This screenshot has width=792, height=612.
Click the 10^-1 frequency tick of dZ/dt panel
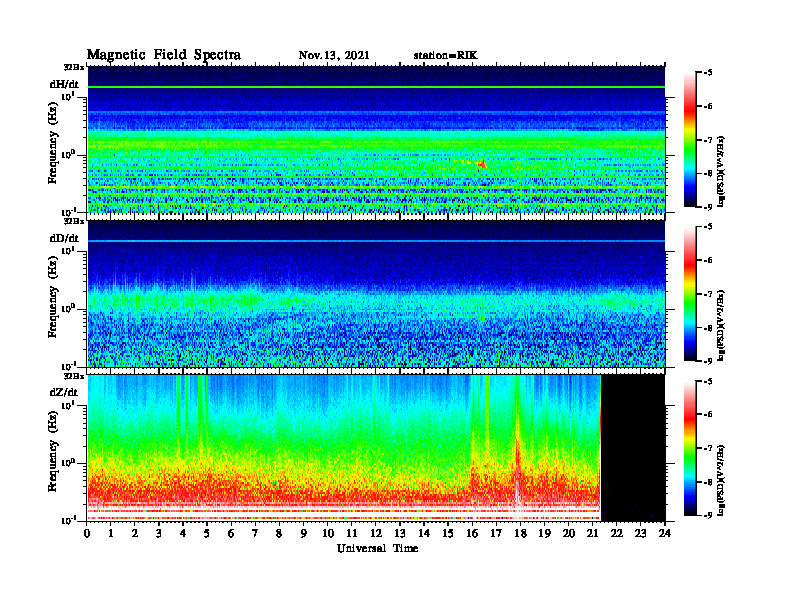tap(69, 520)
